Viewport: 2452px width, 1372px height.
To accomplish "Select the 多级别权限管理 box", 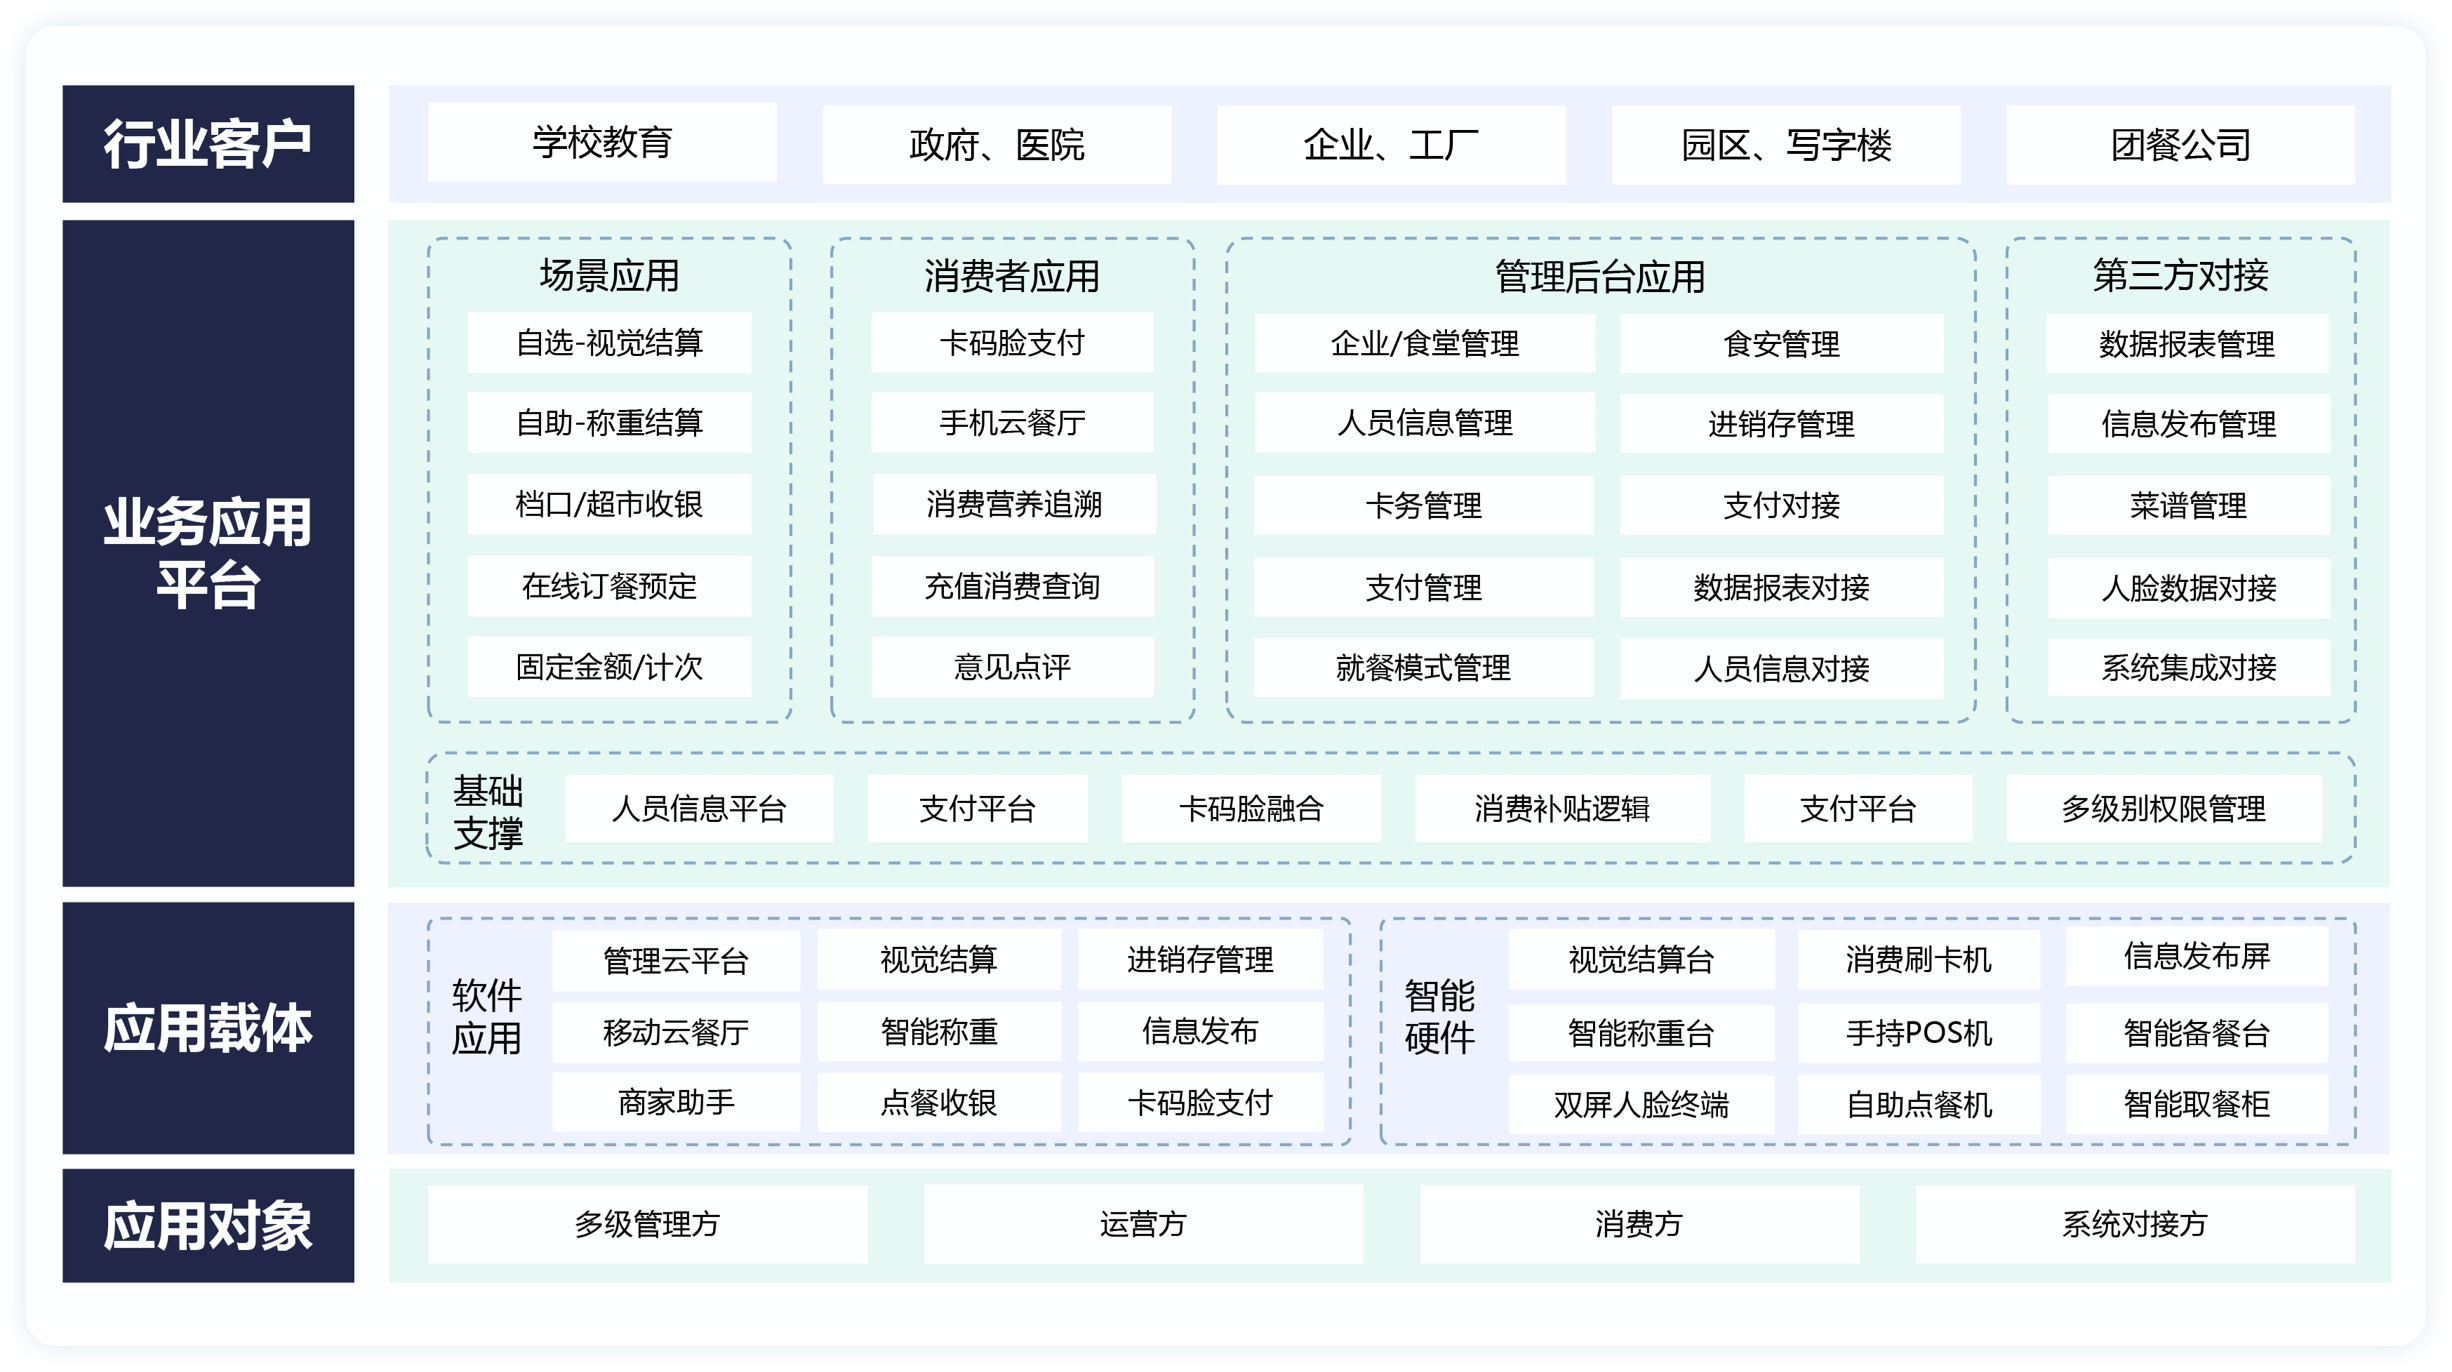I will [x=2164, y=808].
